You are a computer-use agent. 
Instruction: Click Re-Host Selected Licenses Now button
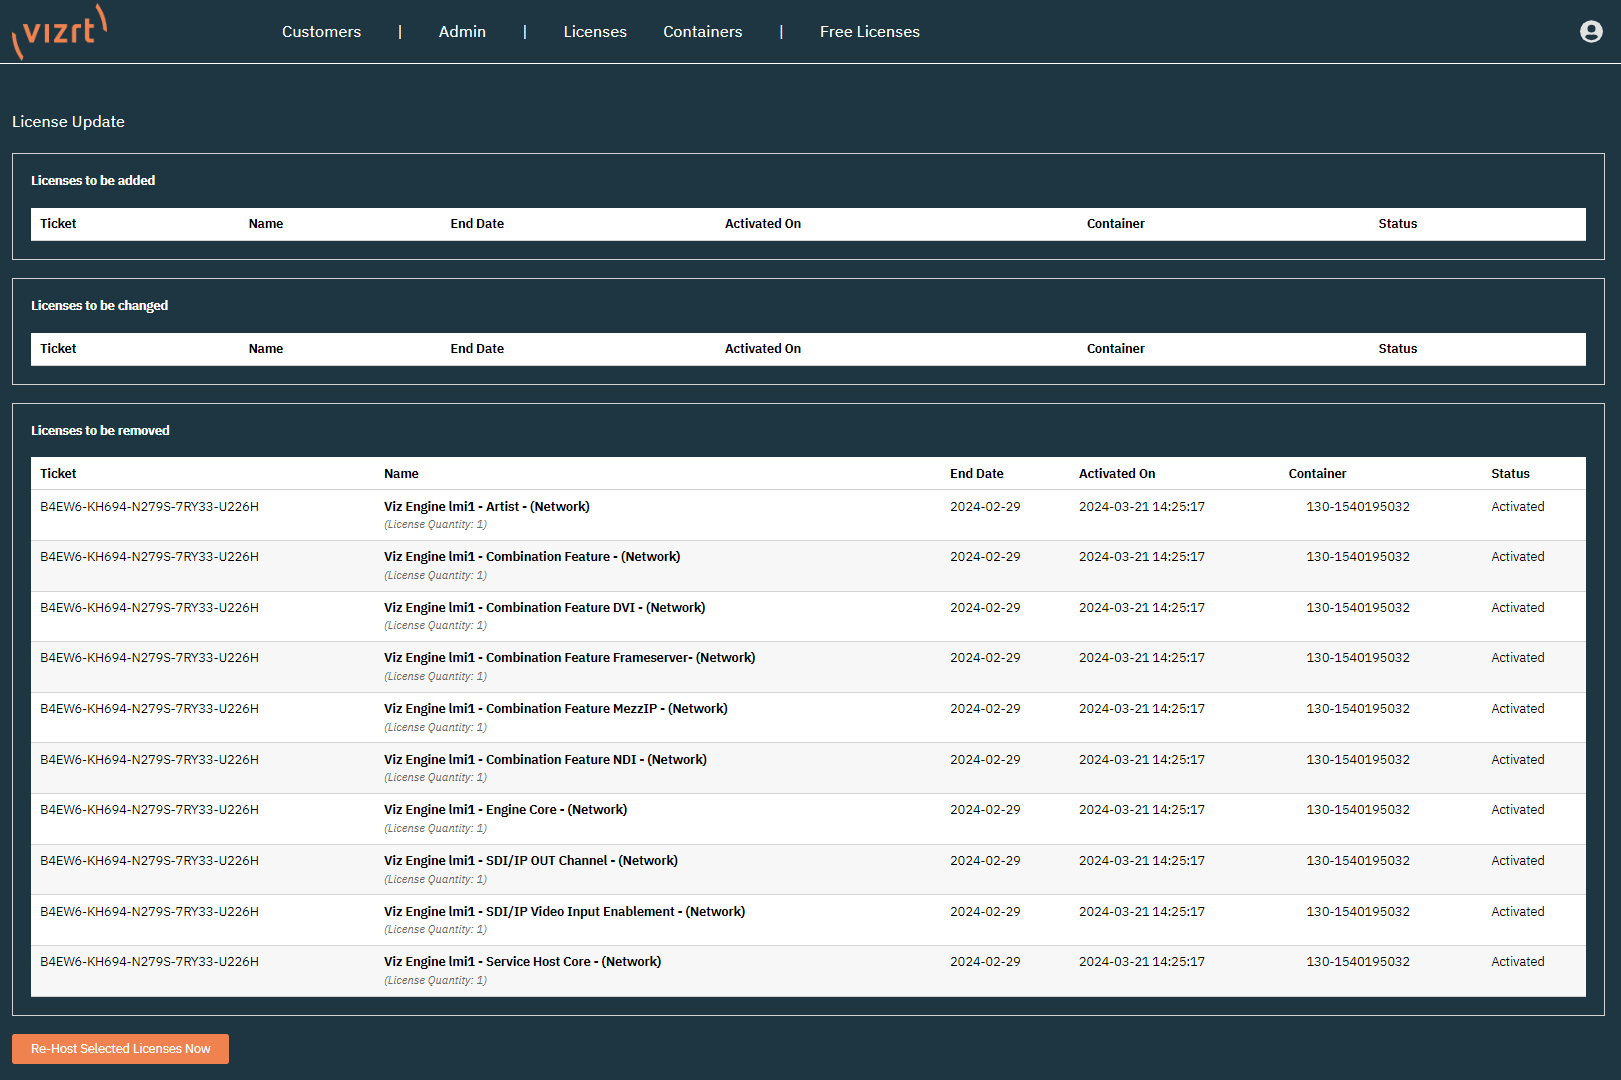pos(120,1049)
